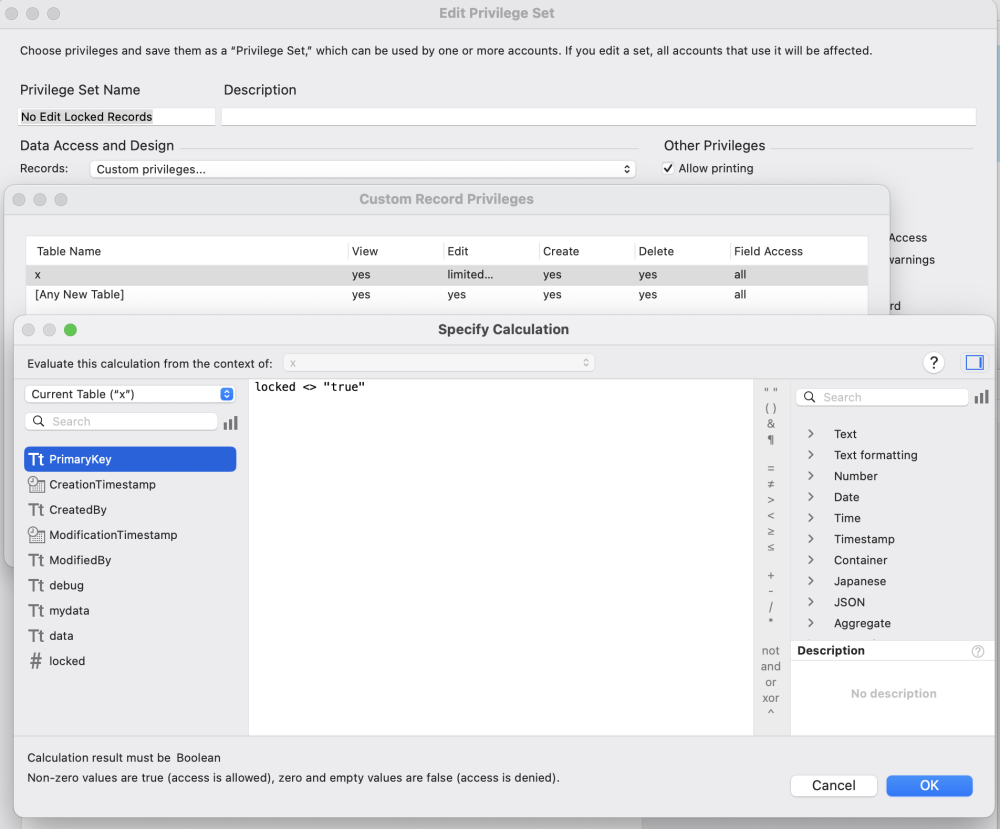Expand the Timestamp function category
The image size is (1000, 829).
coord(864,539)
